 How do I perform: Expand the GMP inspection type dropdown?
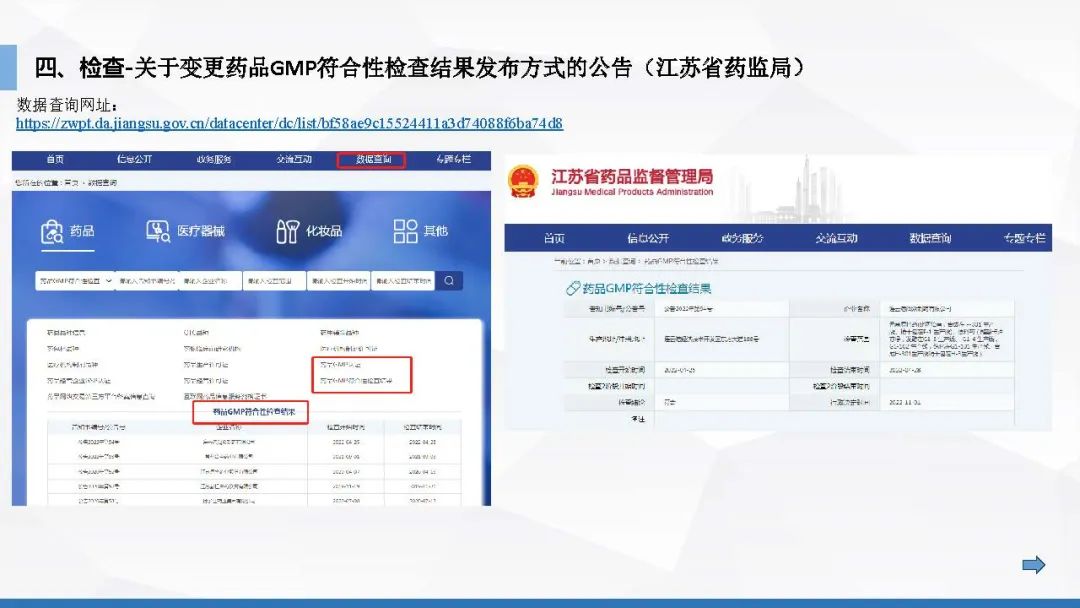[74, 281]
